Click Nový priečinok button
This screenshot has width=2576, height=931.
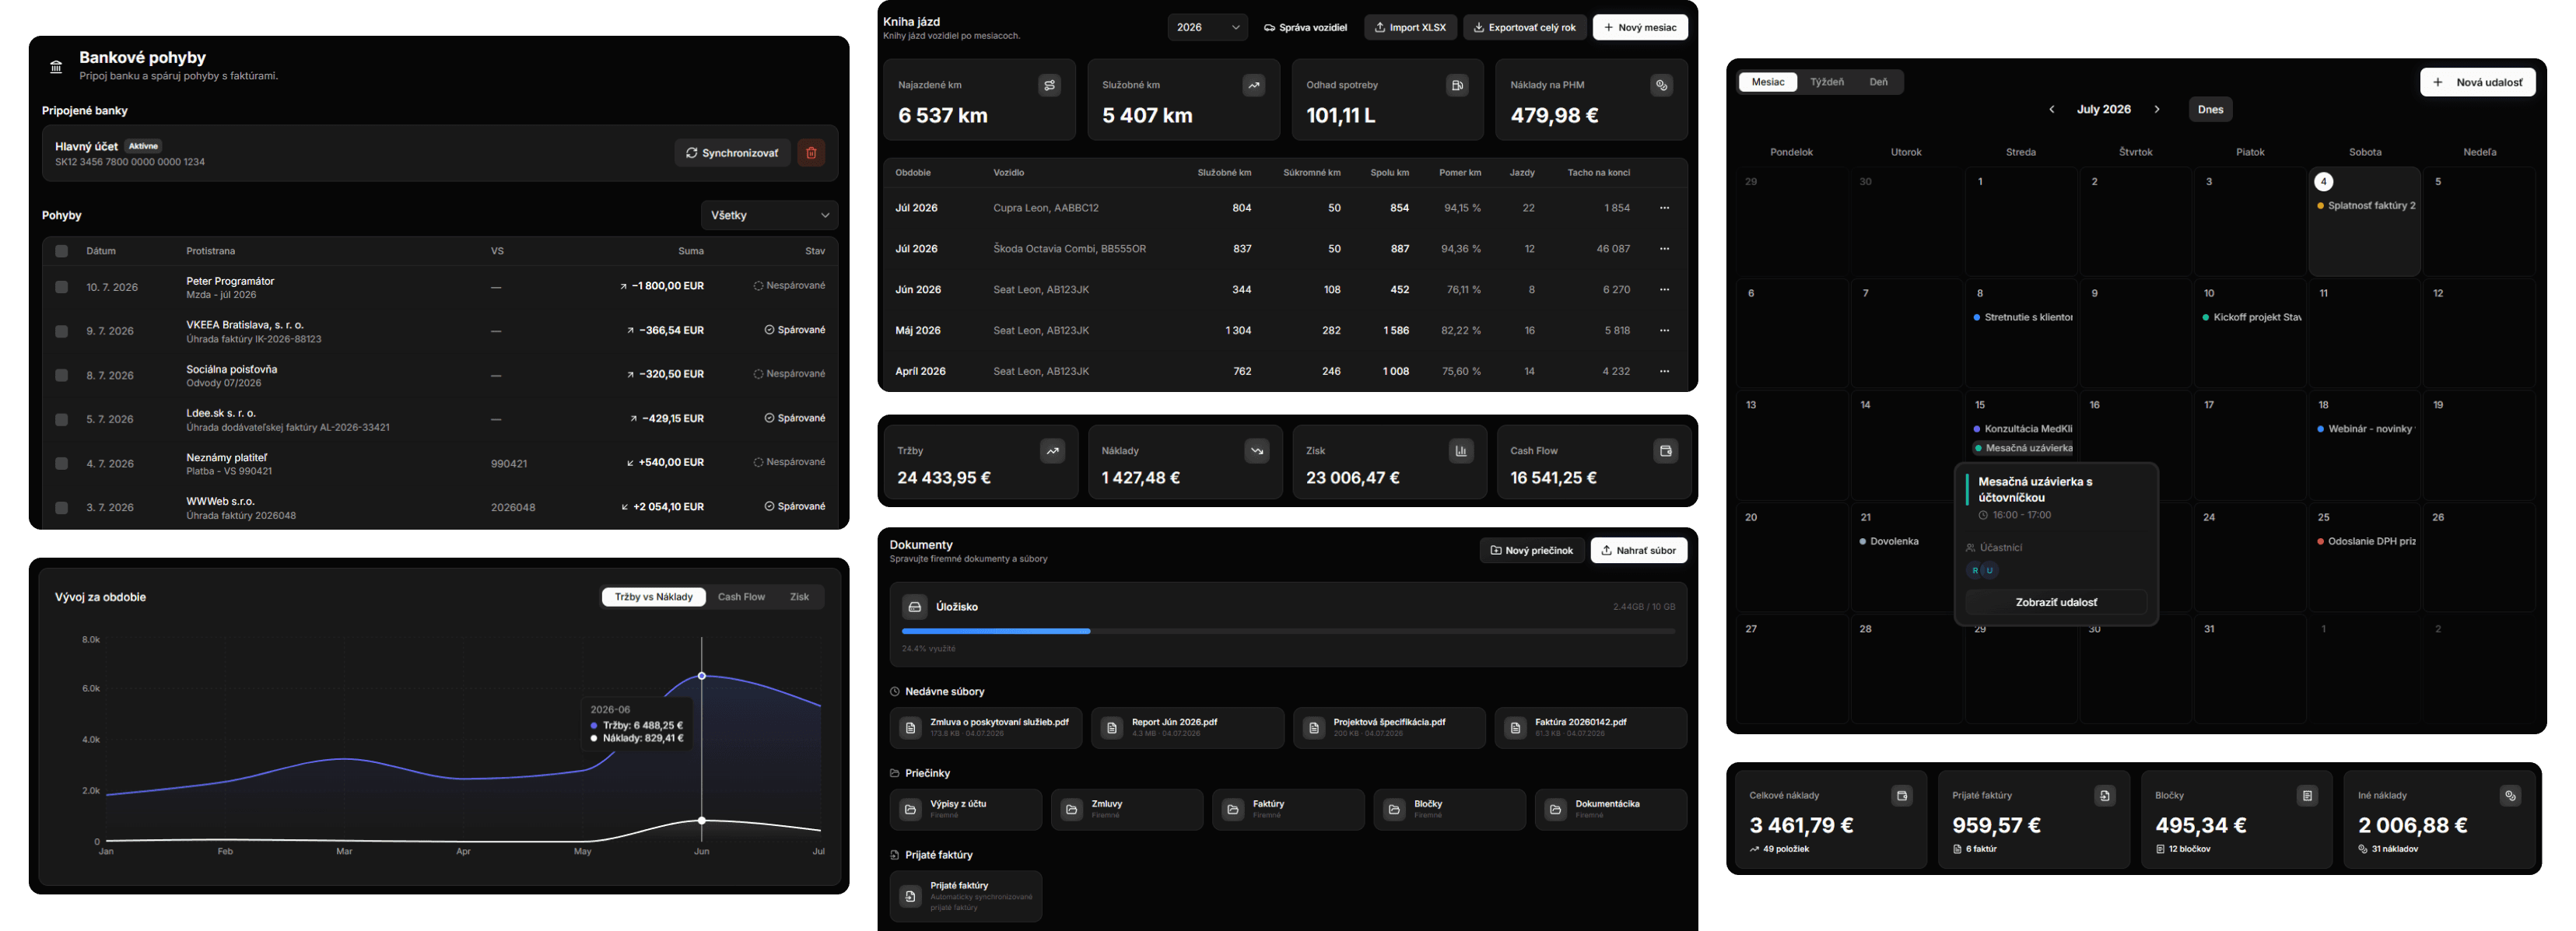(x=1531, y=550)
